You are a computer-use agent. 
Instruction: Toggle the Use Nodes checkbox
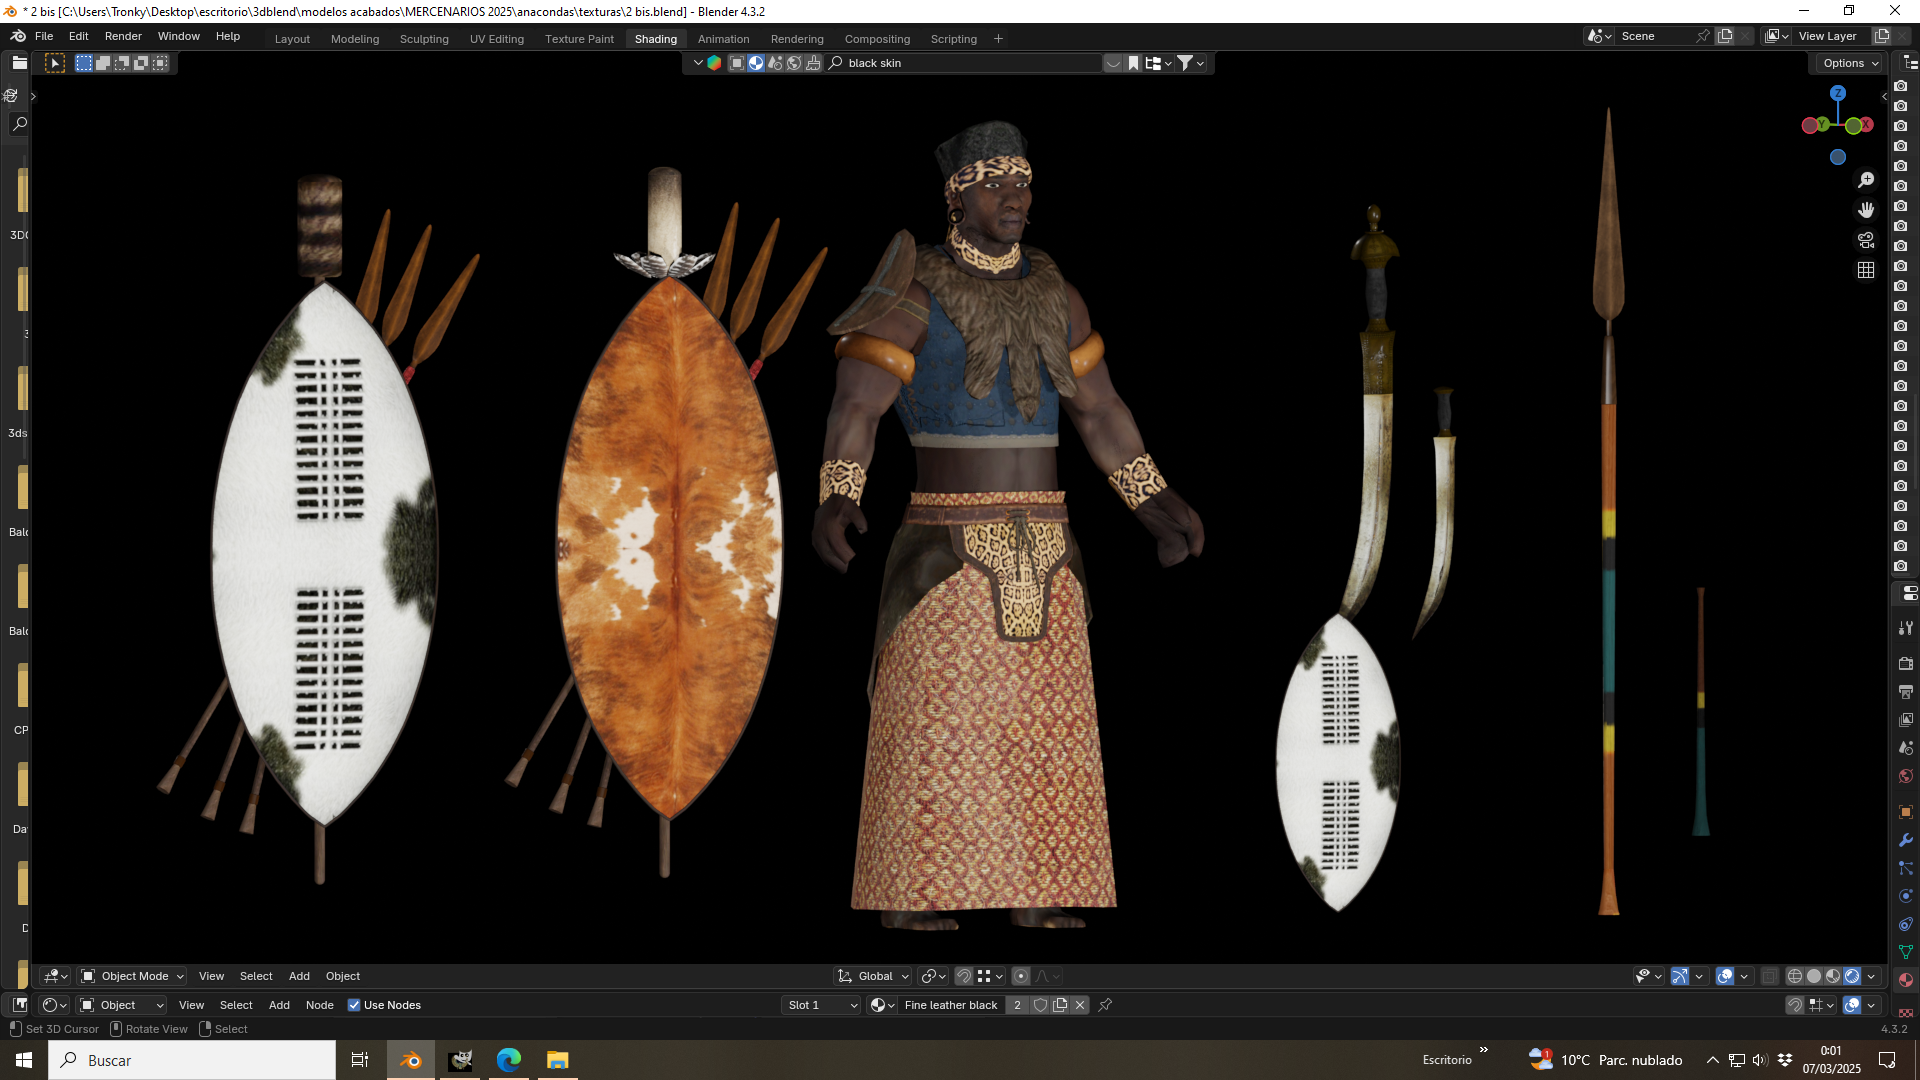[x=354, y=1005]
